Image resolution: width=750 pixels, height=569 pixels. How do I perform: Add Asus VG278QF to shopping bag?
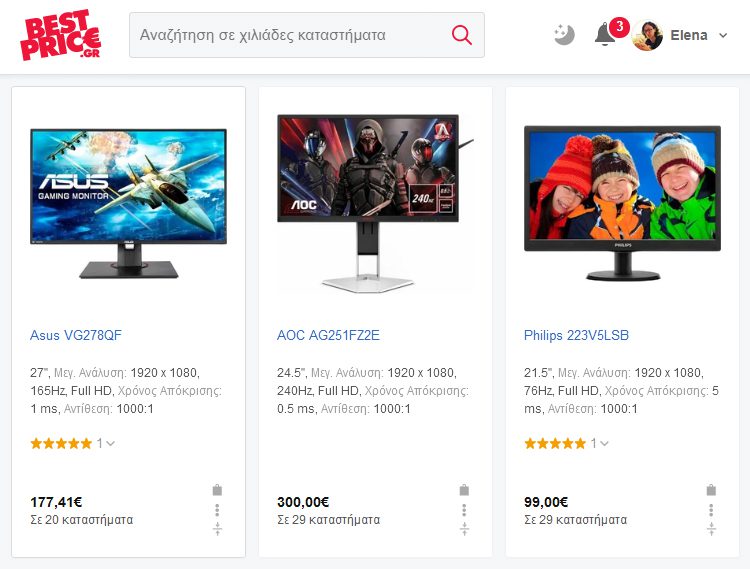pos(217,490)
